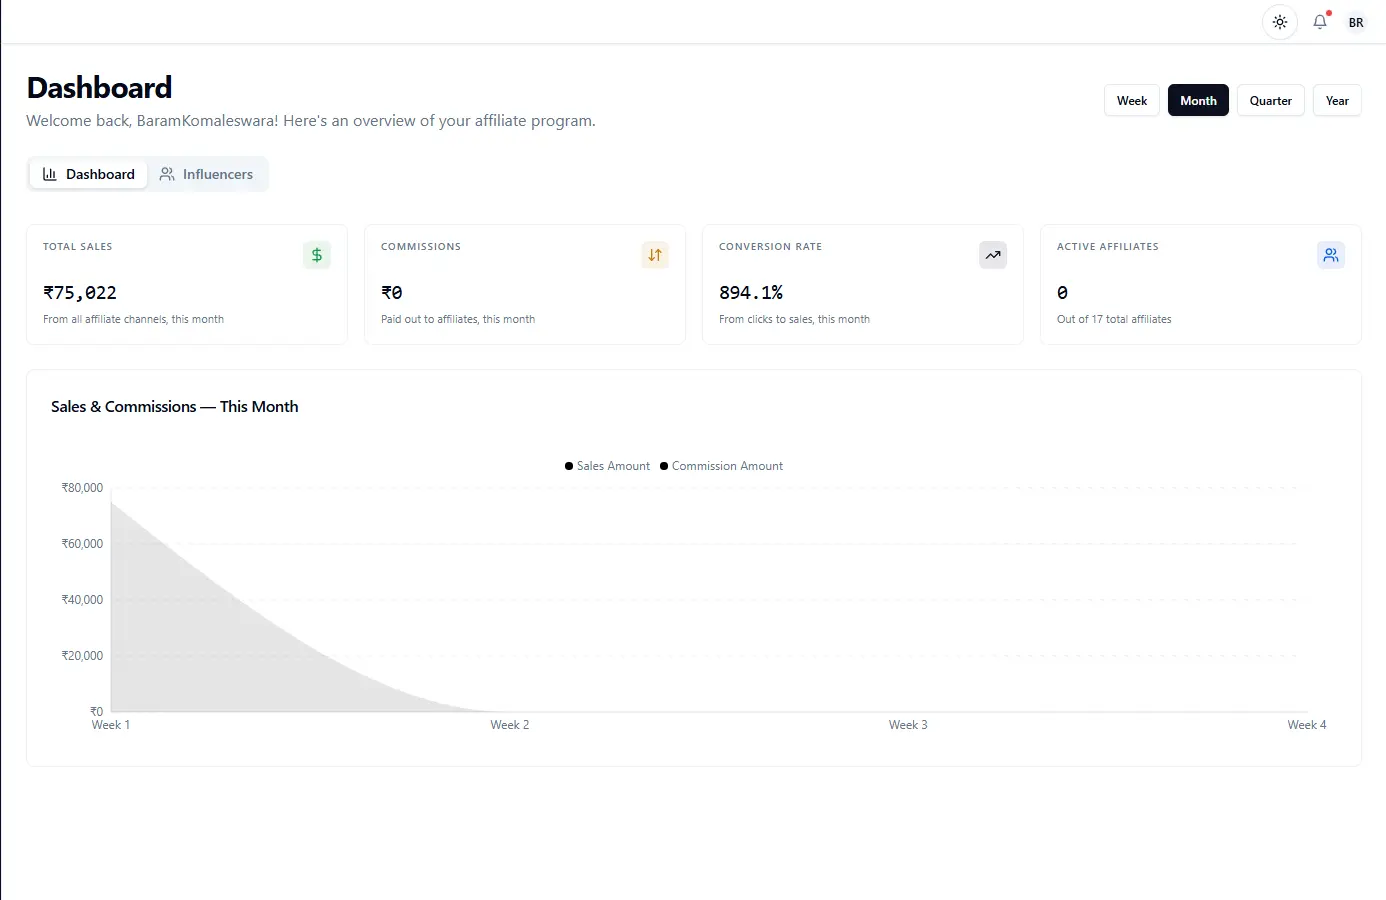The width and height of the screenshot is (1386, 900).
Task: Click the blue people icon on Active Affiliates
Action: [x=1331, y=255]
